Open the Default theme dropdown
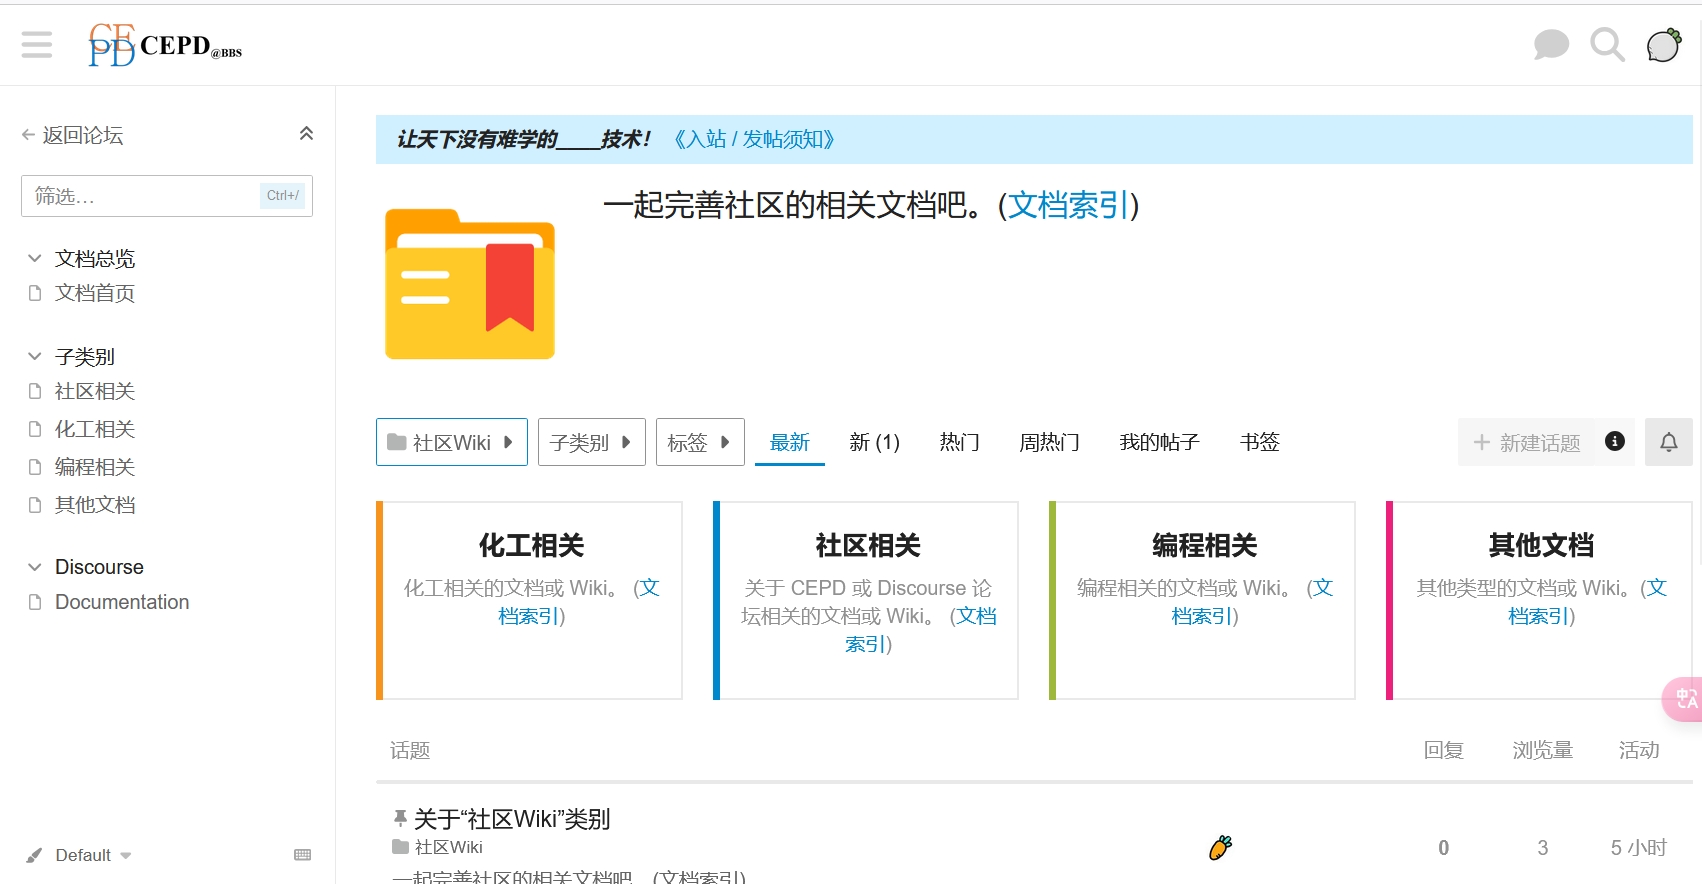 click(80, 855)
